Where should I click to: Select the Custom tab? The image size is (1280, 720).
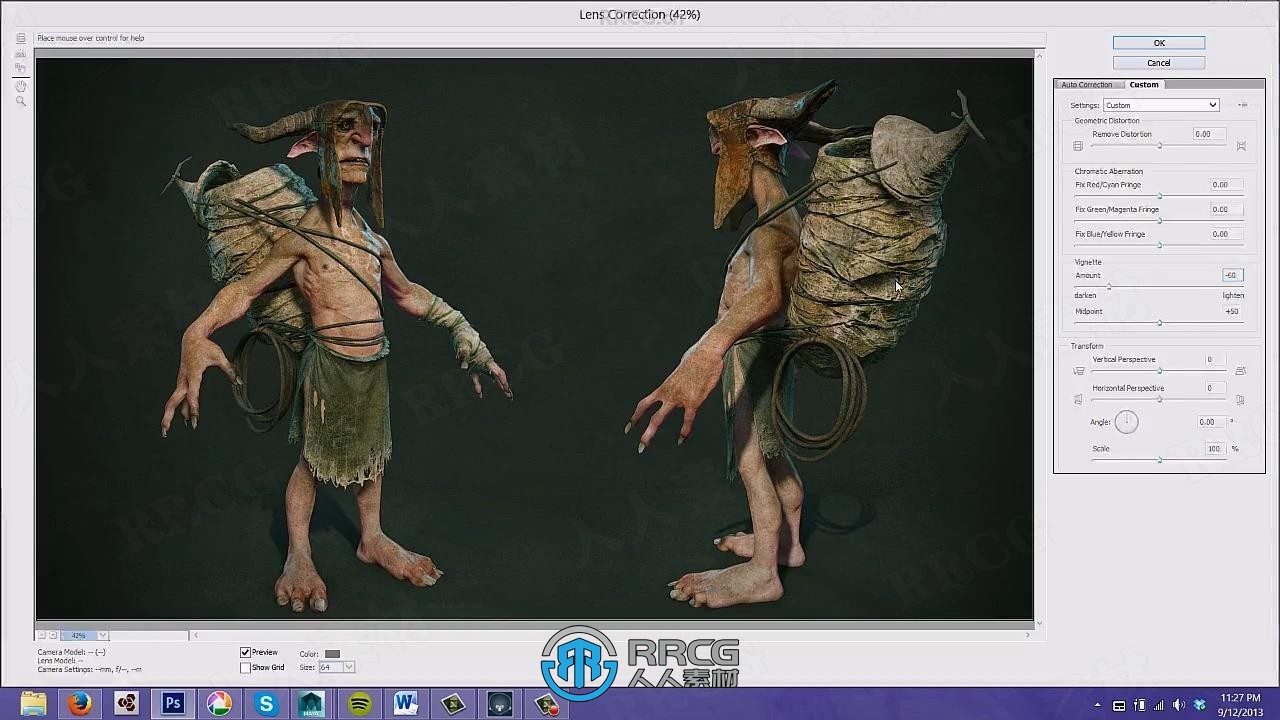[1144, 85]
